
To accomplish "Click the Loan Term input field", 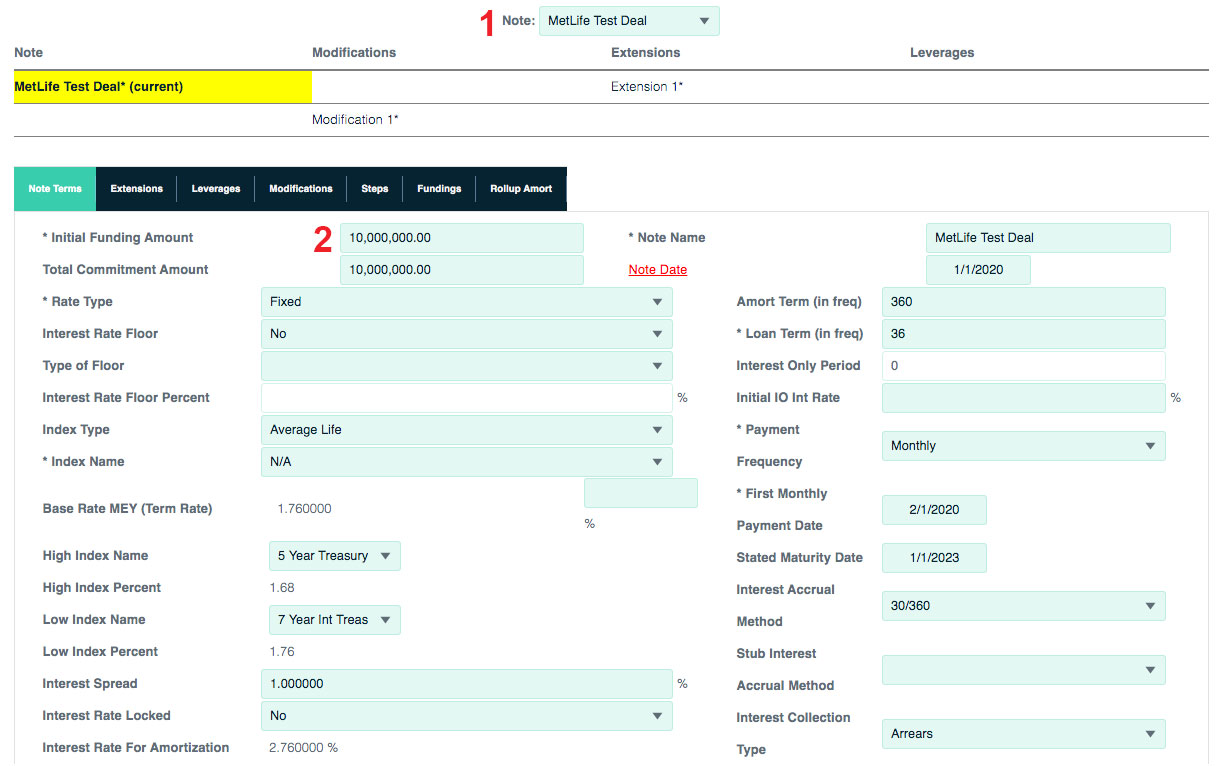I will pyautogui.click(x=1024, y=334).
